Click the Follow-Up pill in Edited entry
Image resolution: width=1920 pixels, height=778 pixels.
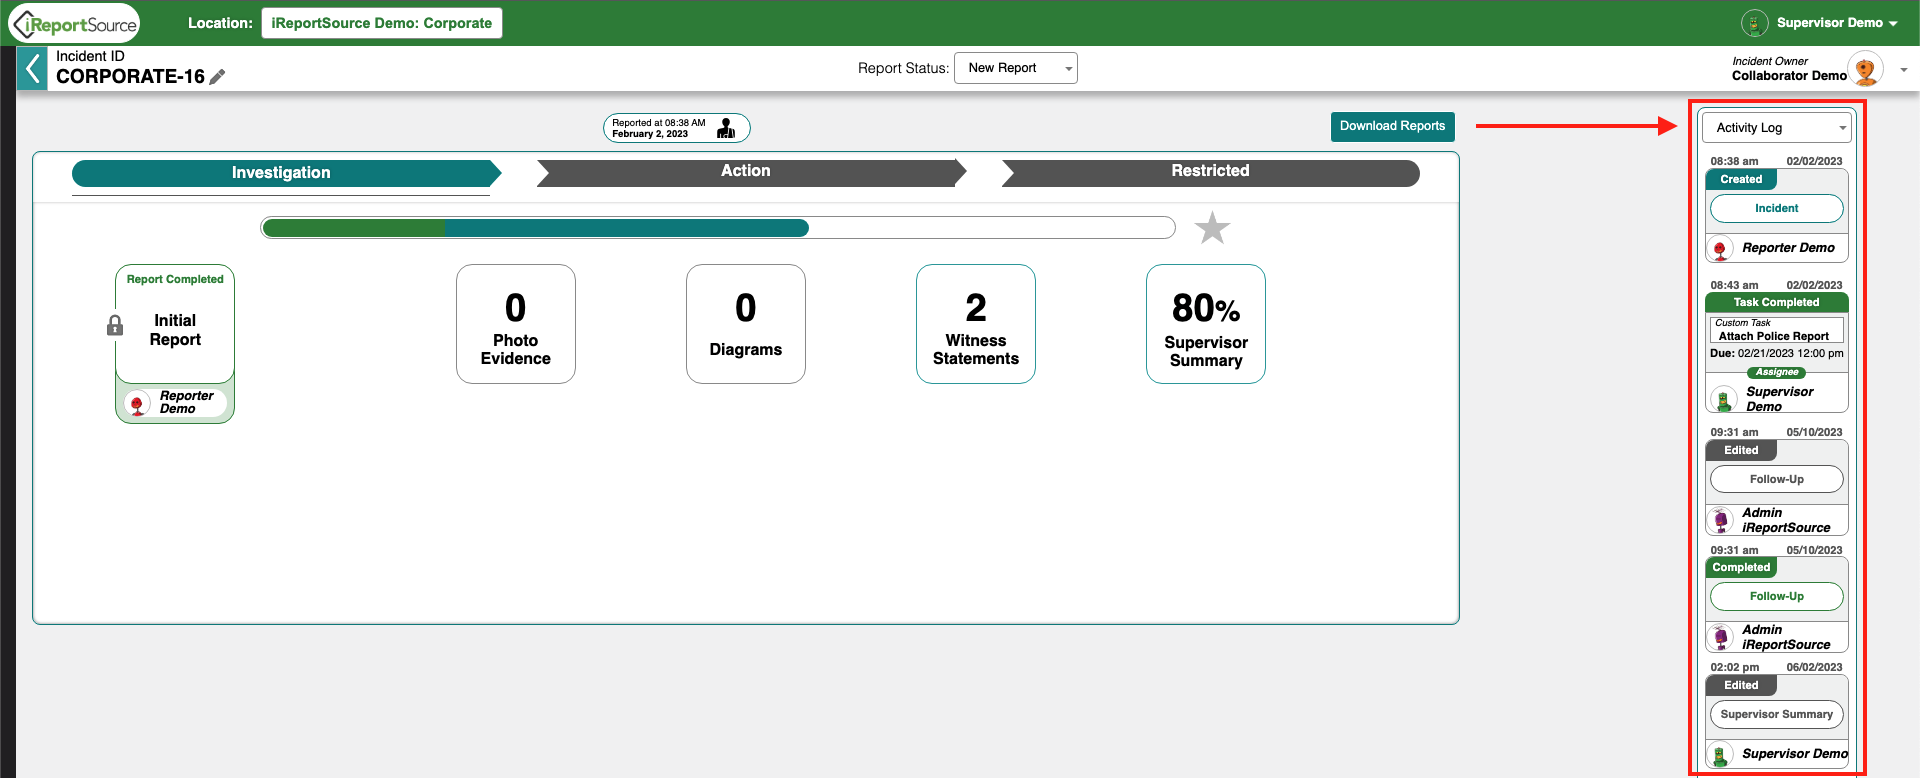tap(1776, 480)
